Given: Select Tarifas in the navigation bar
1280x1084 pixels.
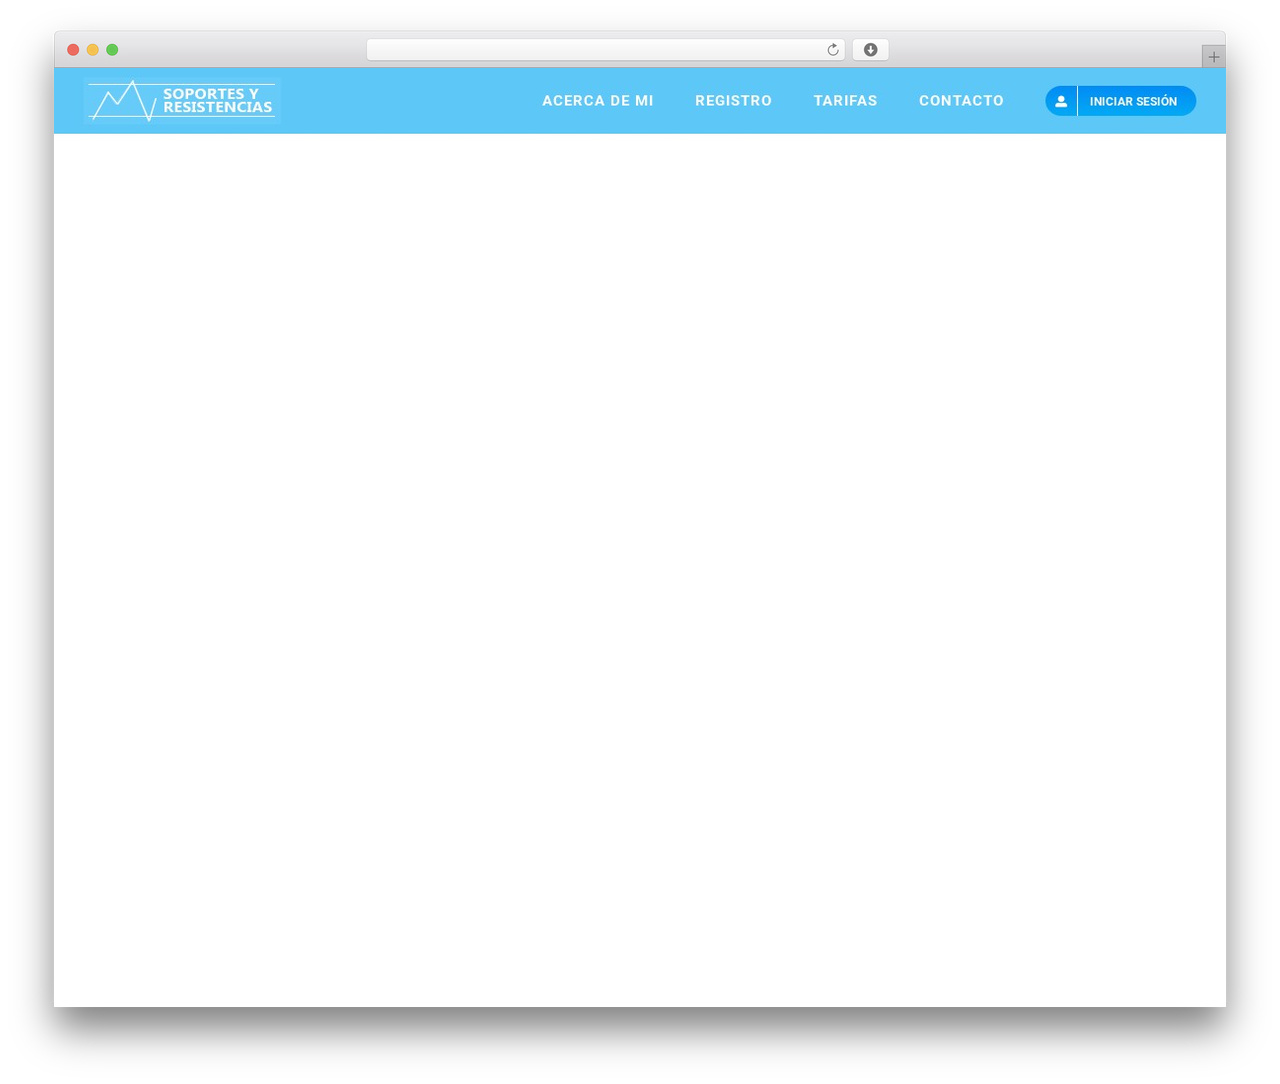Looking at the screenshot, I should [845, 101].
